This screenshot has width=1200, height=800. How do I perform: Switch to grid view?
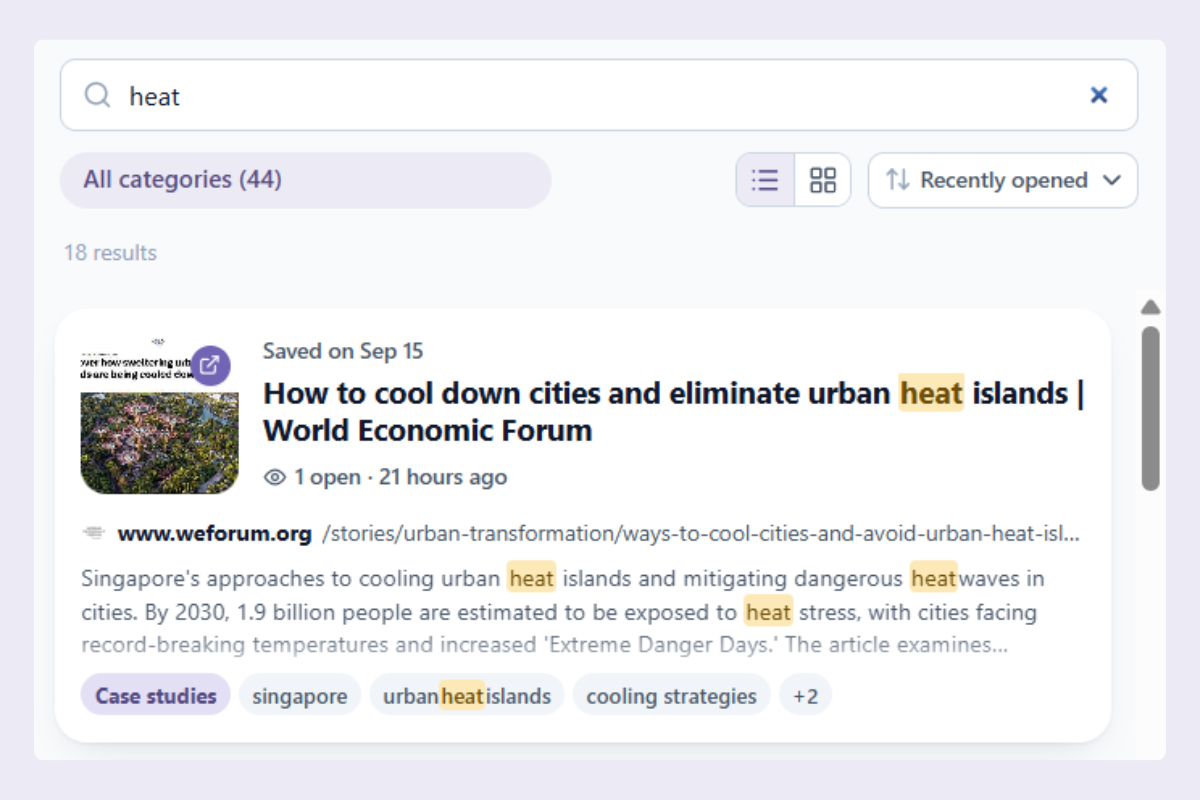click(x=823, y=180)
